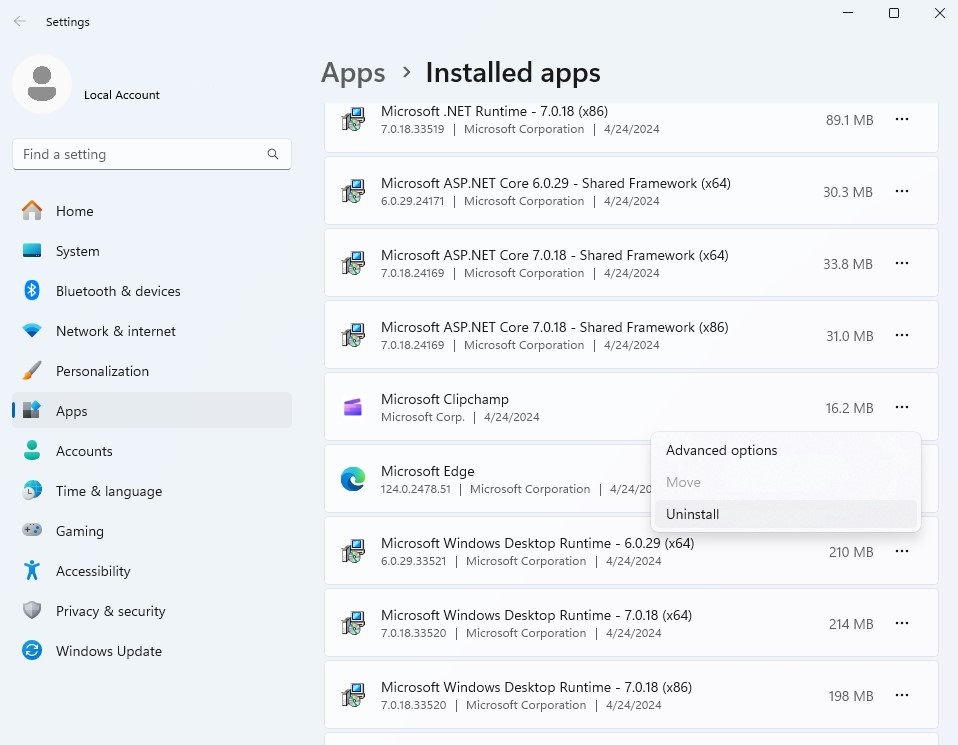This screenshot has height=745, width=958.
Task: Click the Gaming controller icon
Action: [32, 530]
